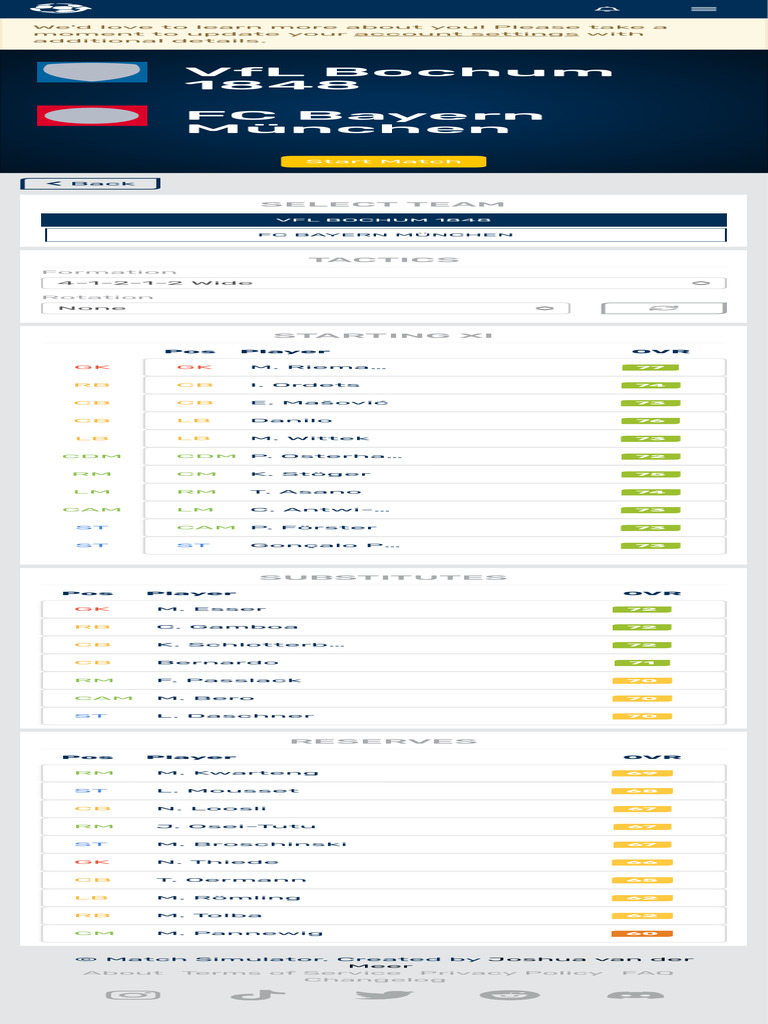Select reserve N. Loosli
This screenshot has width=768, height=1024.
[384, 808]
